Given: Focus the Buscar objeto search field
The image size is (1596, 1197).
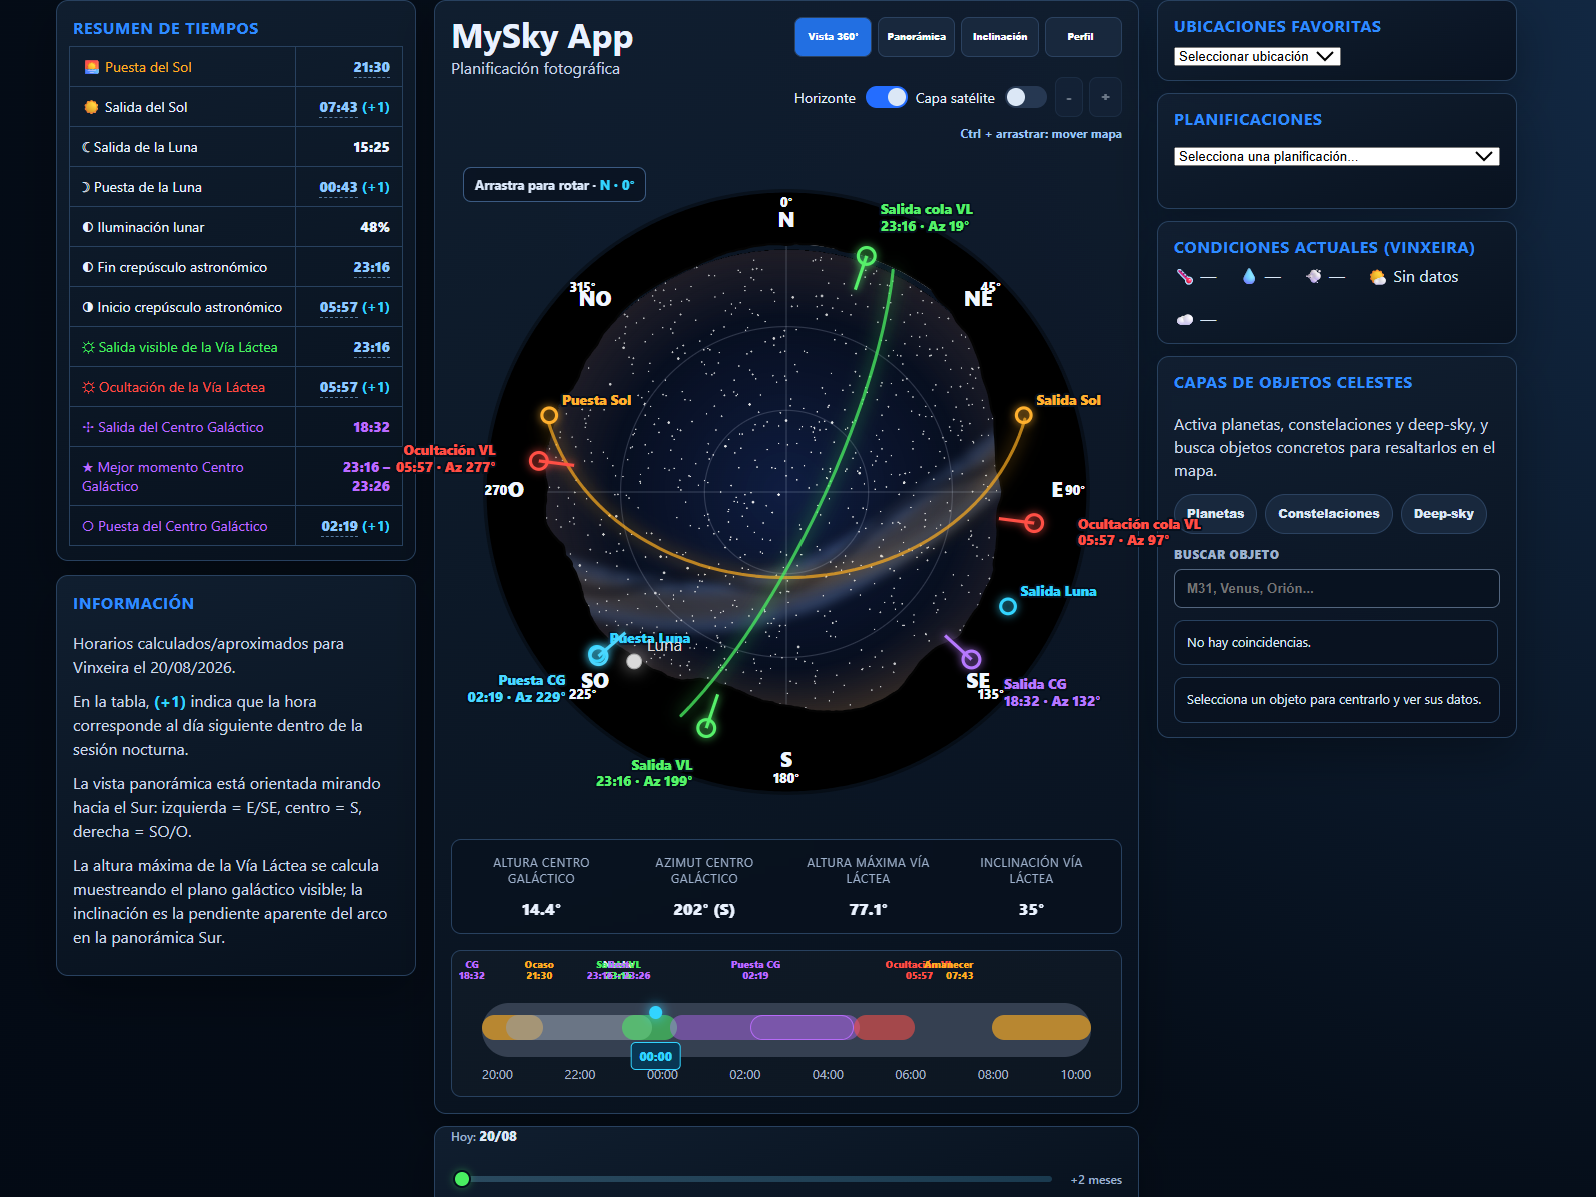Looking at the screenshot, I should [x=1336, y=588].
